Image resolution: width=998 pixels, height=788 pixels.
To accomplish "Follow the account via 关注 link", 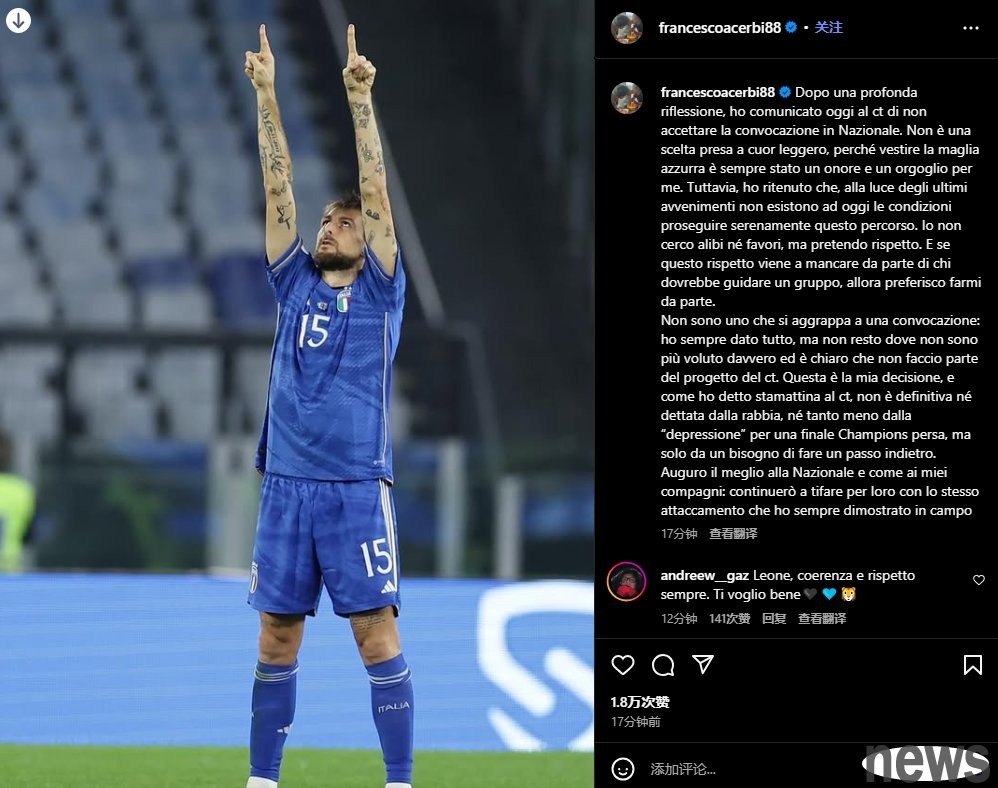I will click(829, 27).
